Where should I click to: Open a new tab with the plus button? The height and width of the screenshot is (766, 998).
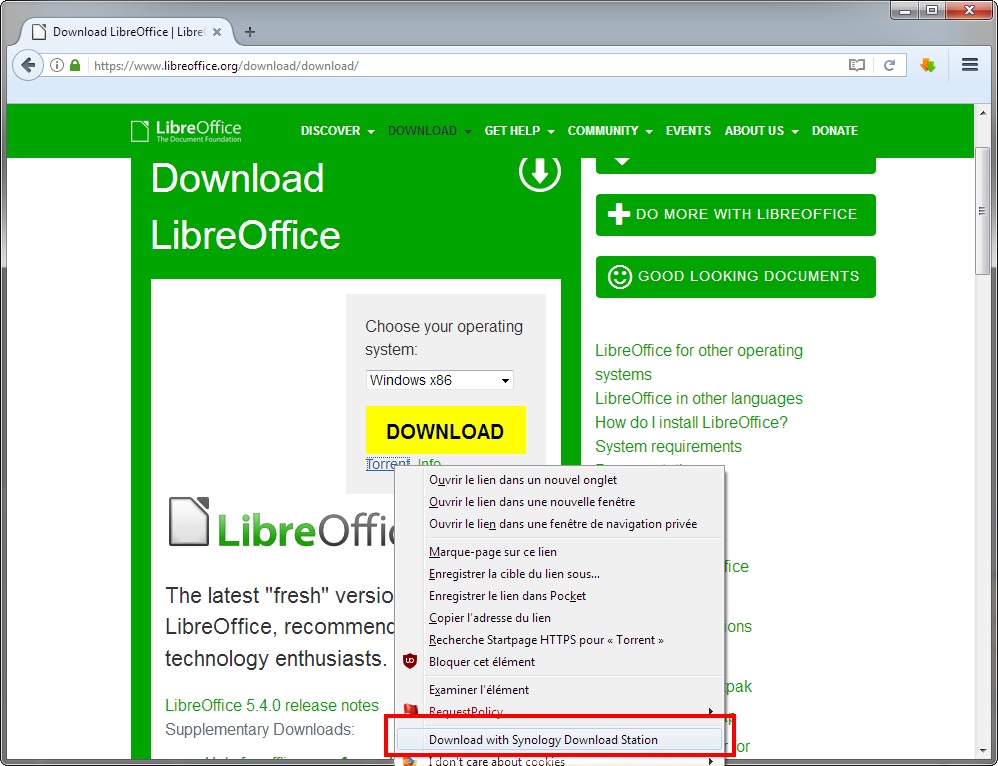tap(250, 32)
